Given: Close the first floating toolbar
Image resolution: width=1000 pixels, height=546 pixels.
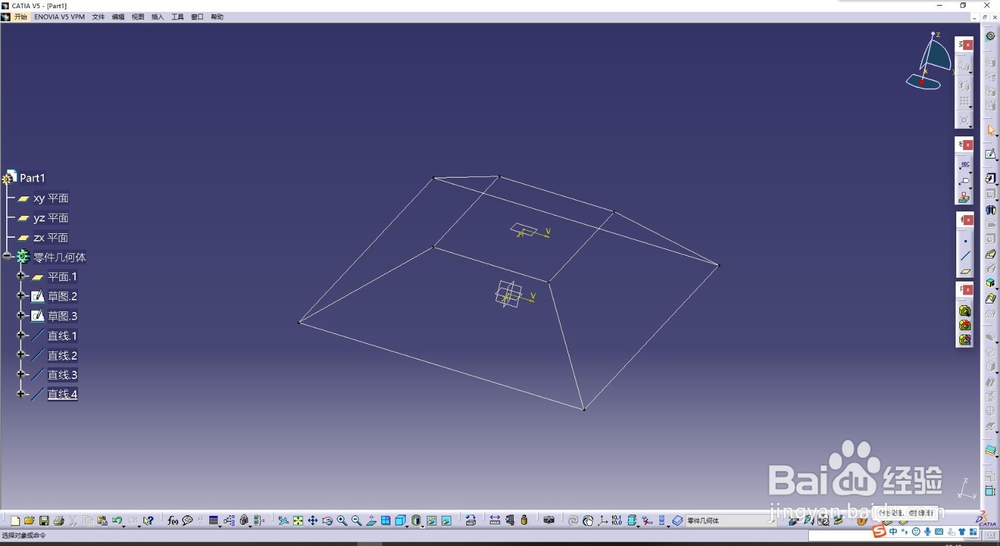Looking at the screenshot, I should [968, 45].
